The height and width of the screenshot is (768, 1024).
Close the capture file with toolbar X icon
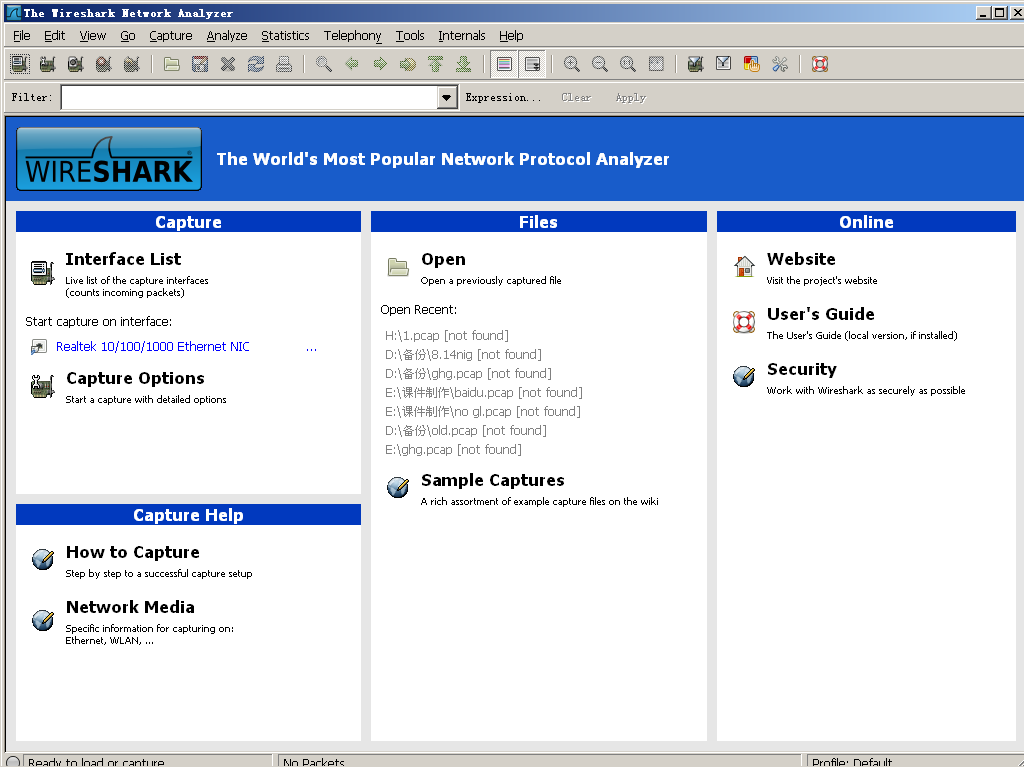(228, 63)
